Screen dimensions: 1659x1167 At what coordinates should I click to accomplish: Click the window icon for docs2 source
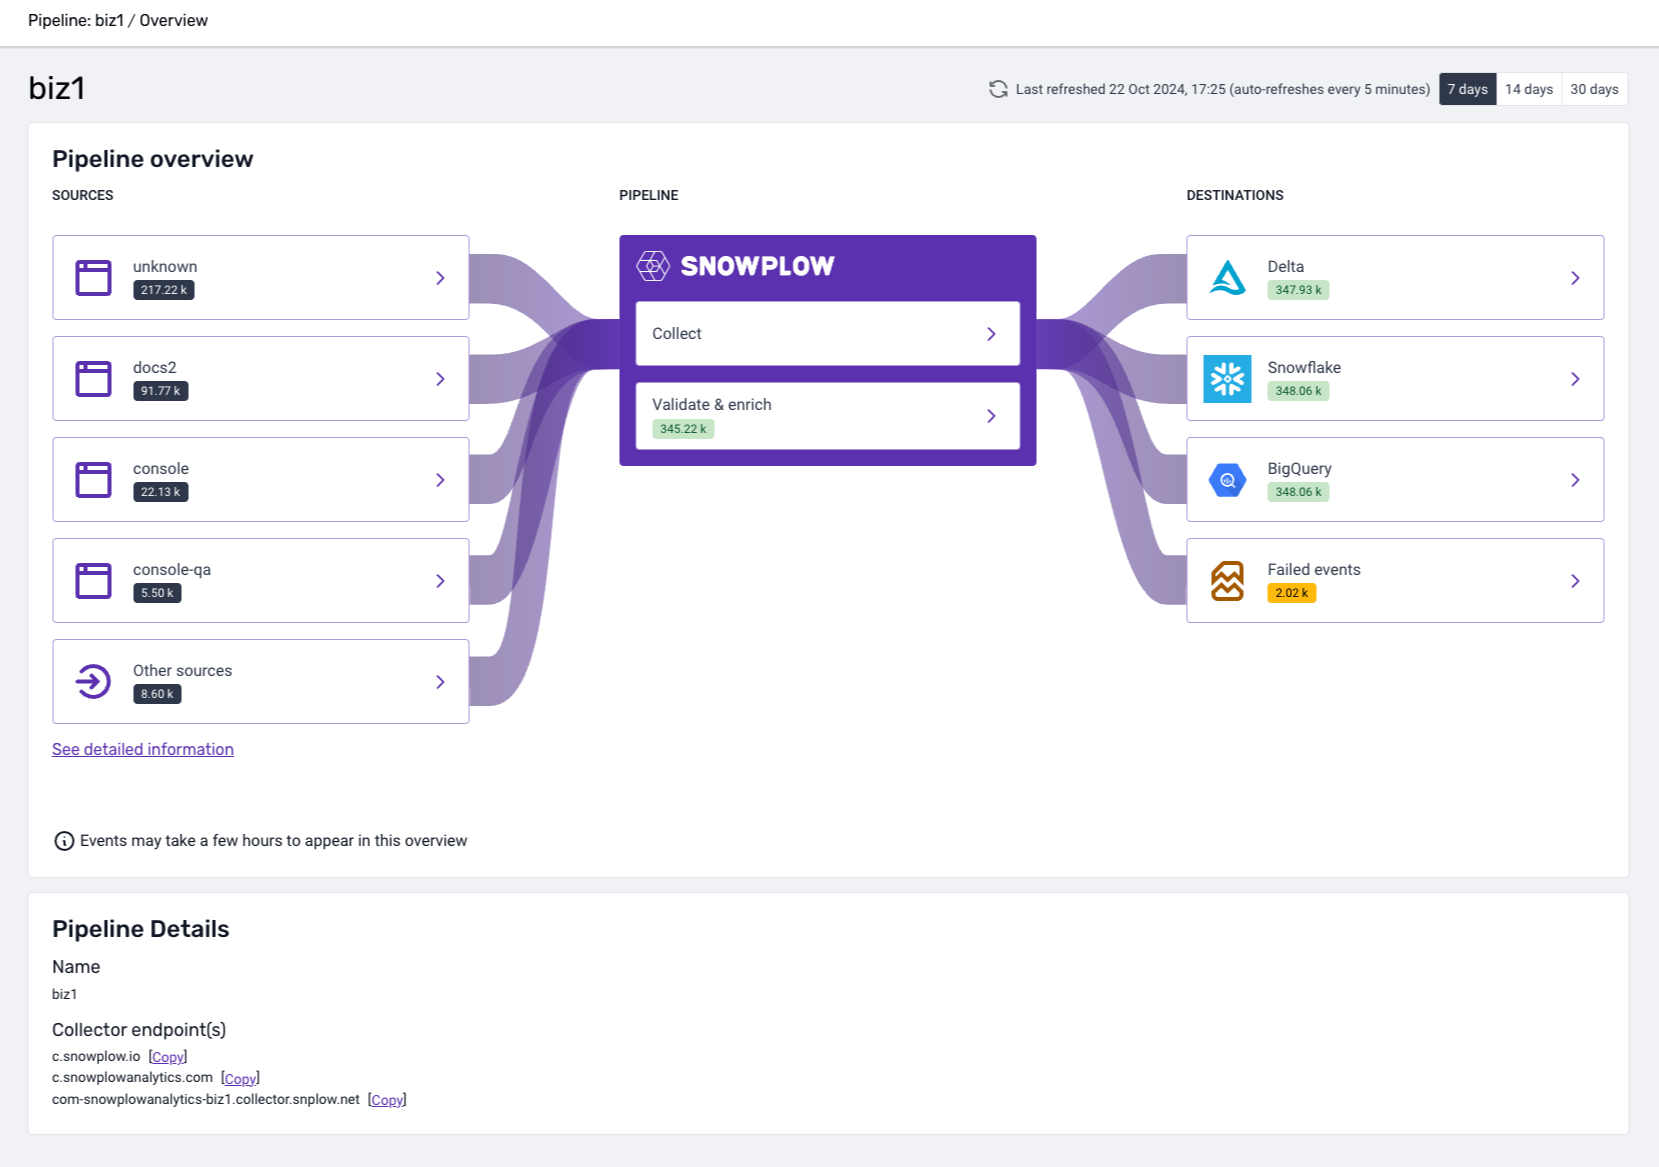[x=94, y=379]
